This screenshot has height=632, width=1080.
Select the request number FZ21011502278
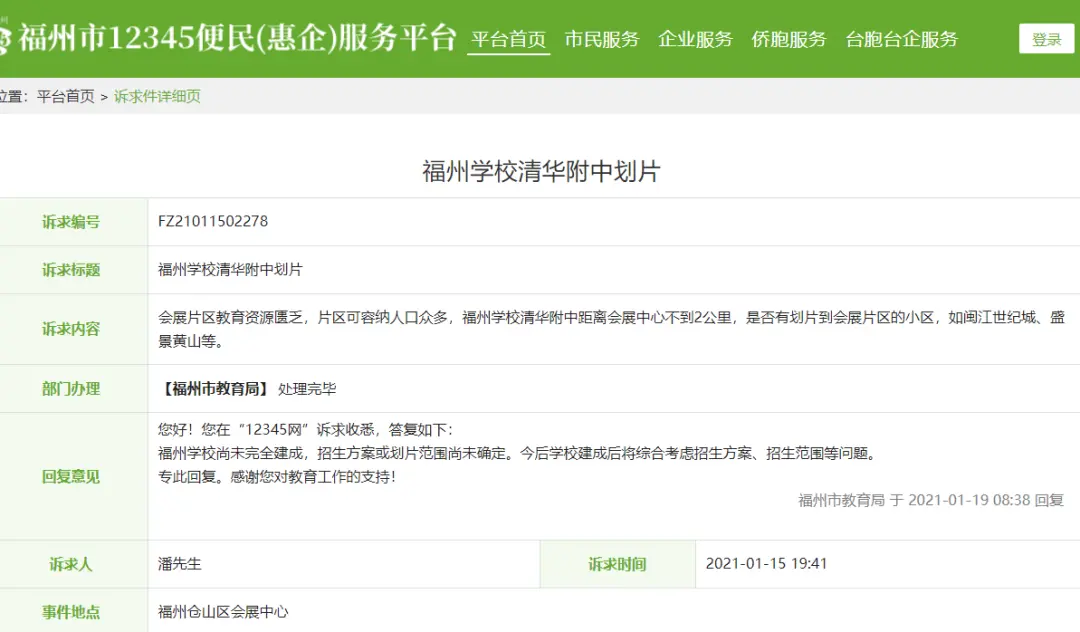(x=213, y=222)
